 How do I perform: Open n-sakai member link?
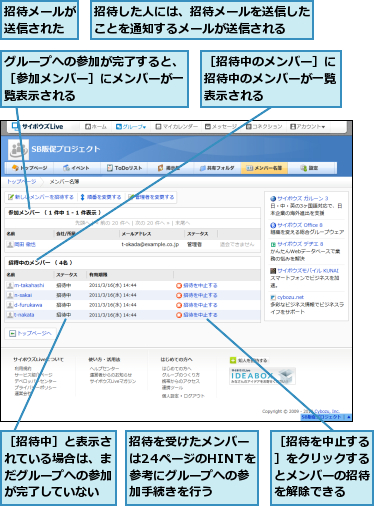coord(23,295)
